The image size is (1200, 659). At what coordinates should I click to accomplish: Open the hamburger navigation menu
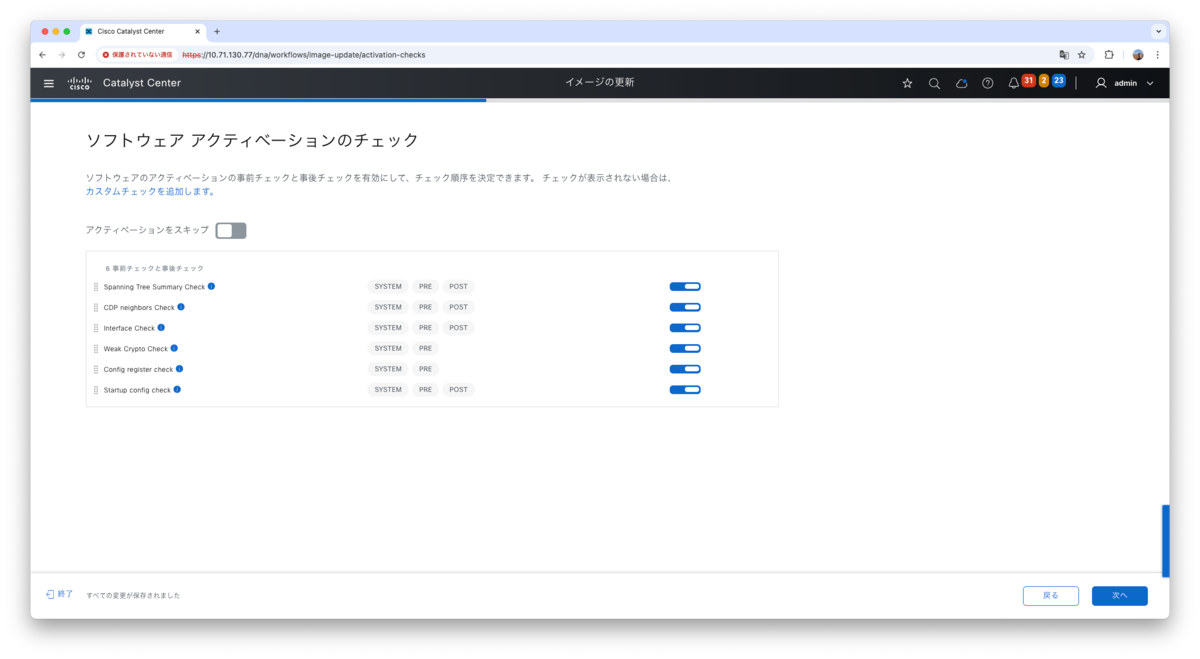(49, 83)
